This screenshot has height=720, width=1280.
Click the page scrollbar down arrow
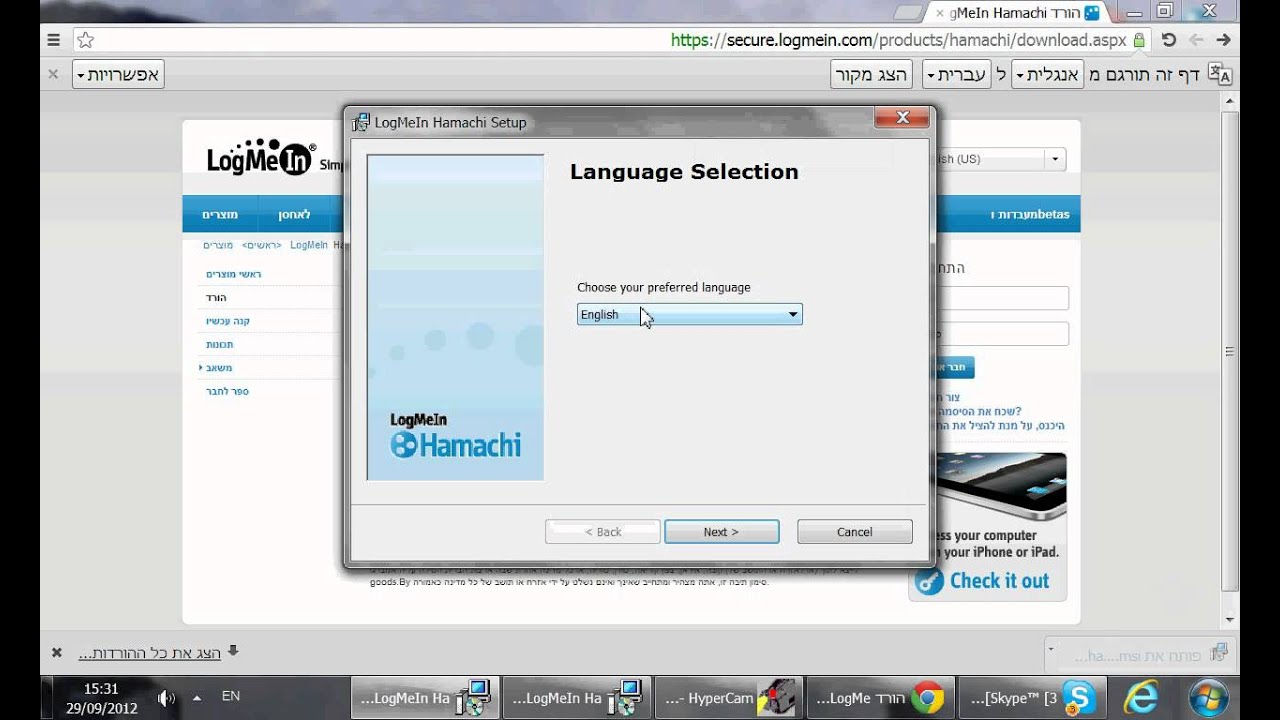click(1231, 620)
